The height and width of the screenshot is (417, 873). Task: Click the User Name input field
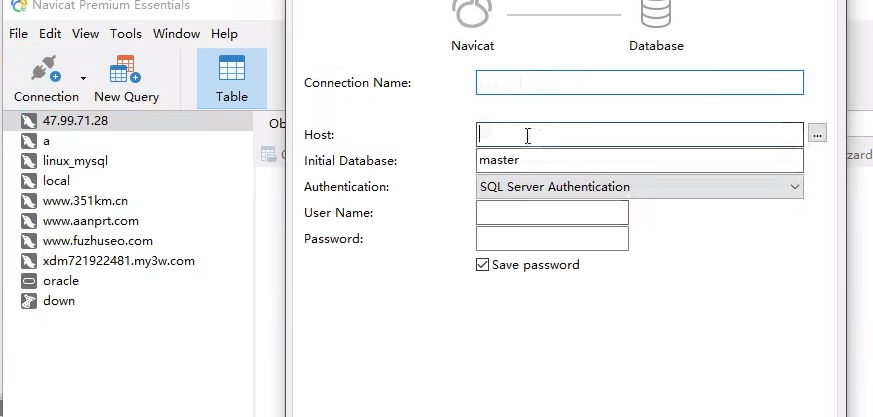(552, 213)
